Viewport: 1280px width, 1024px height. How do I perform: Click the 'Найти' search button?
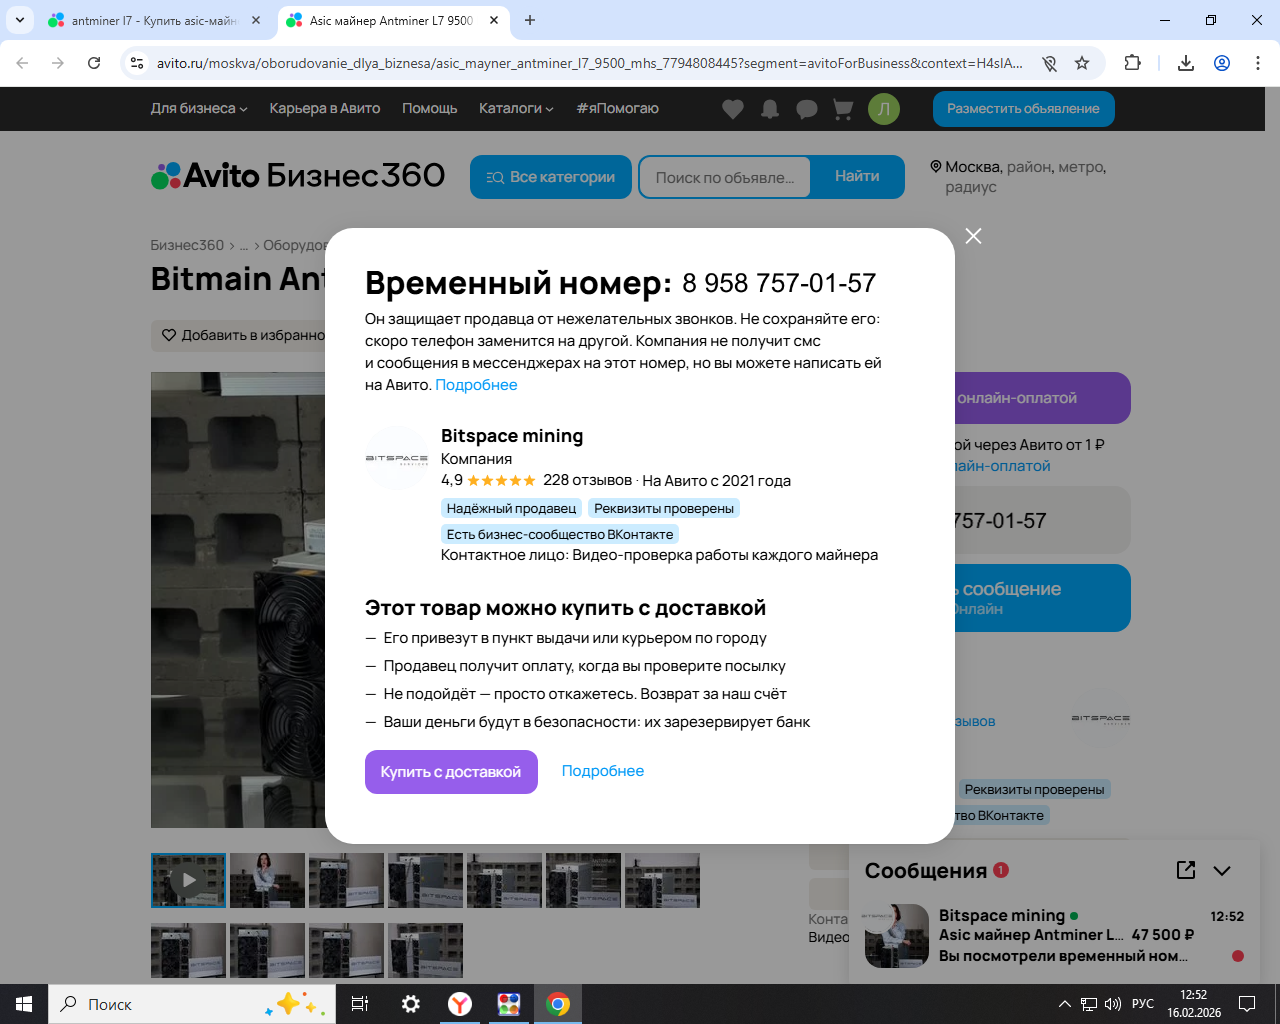[x=857, y=177]
